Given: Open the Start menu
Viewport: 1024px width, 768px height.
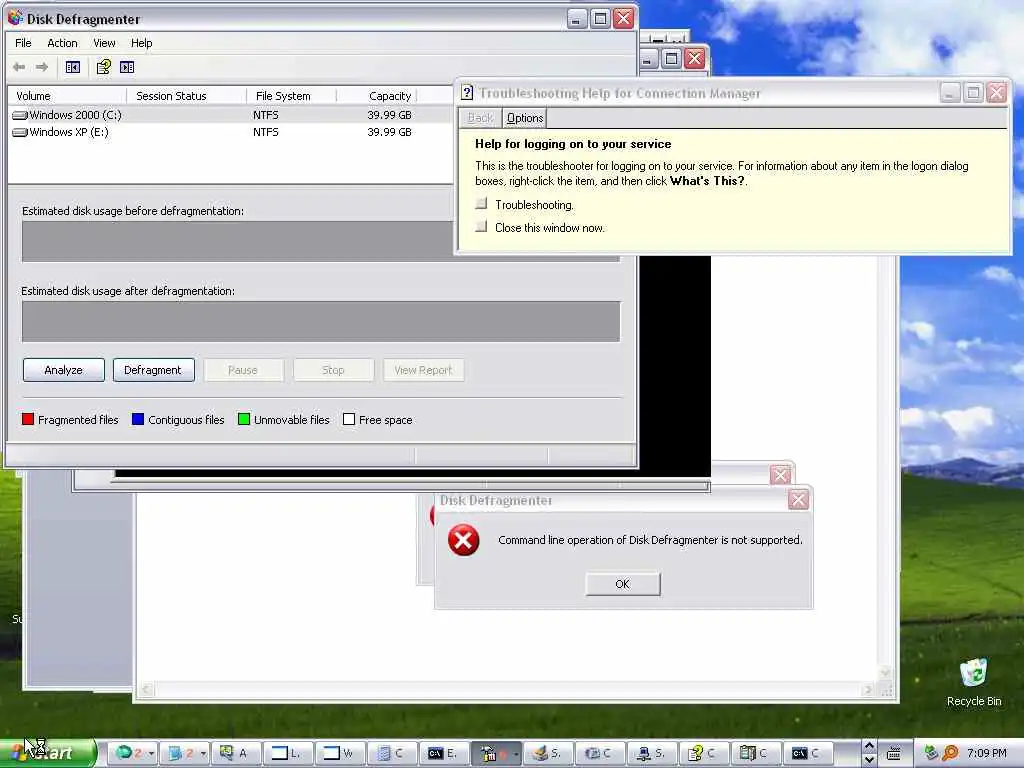Looking at the screenshot, I should click(x=48, y=753).
